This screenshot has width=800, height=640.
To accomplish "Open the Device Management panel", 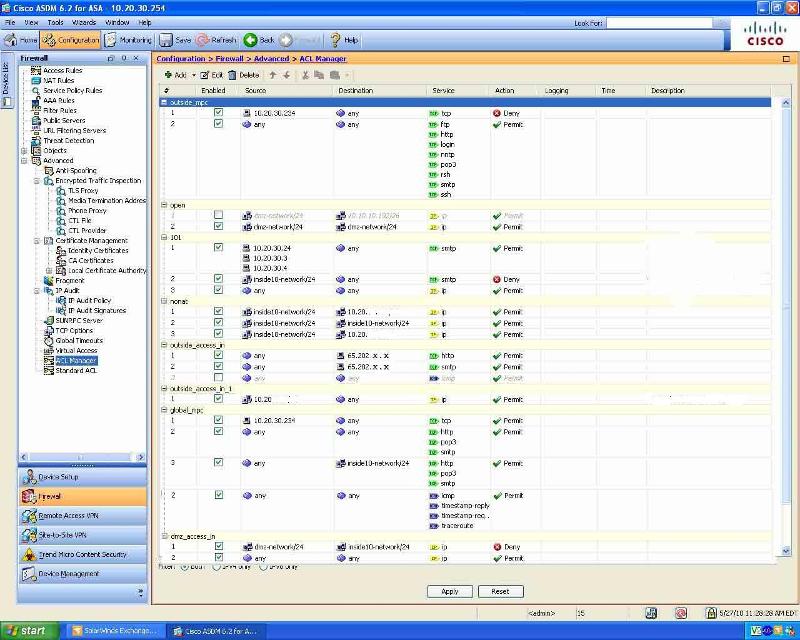I will (83, 574).
